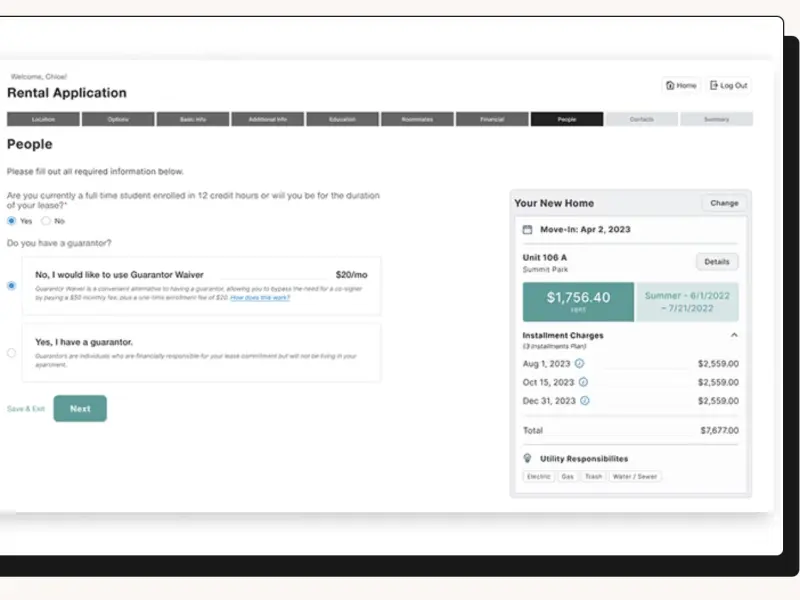Choose the Guarantor Waiver radio option

(x=12, y=285)
